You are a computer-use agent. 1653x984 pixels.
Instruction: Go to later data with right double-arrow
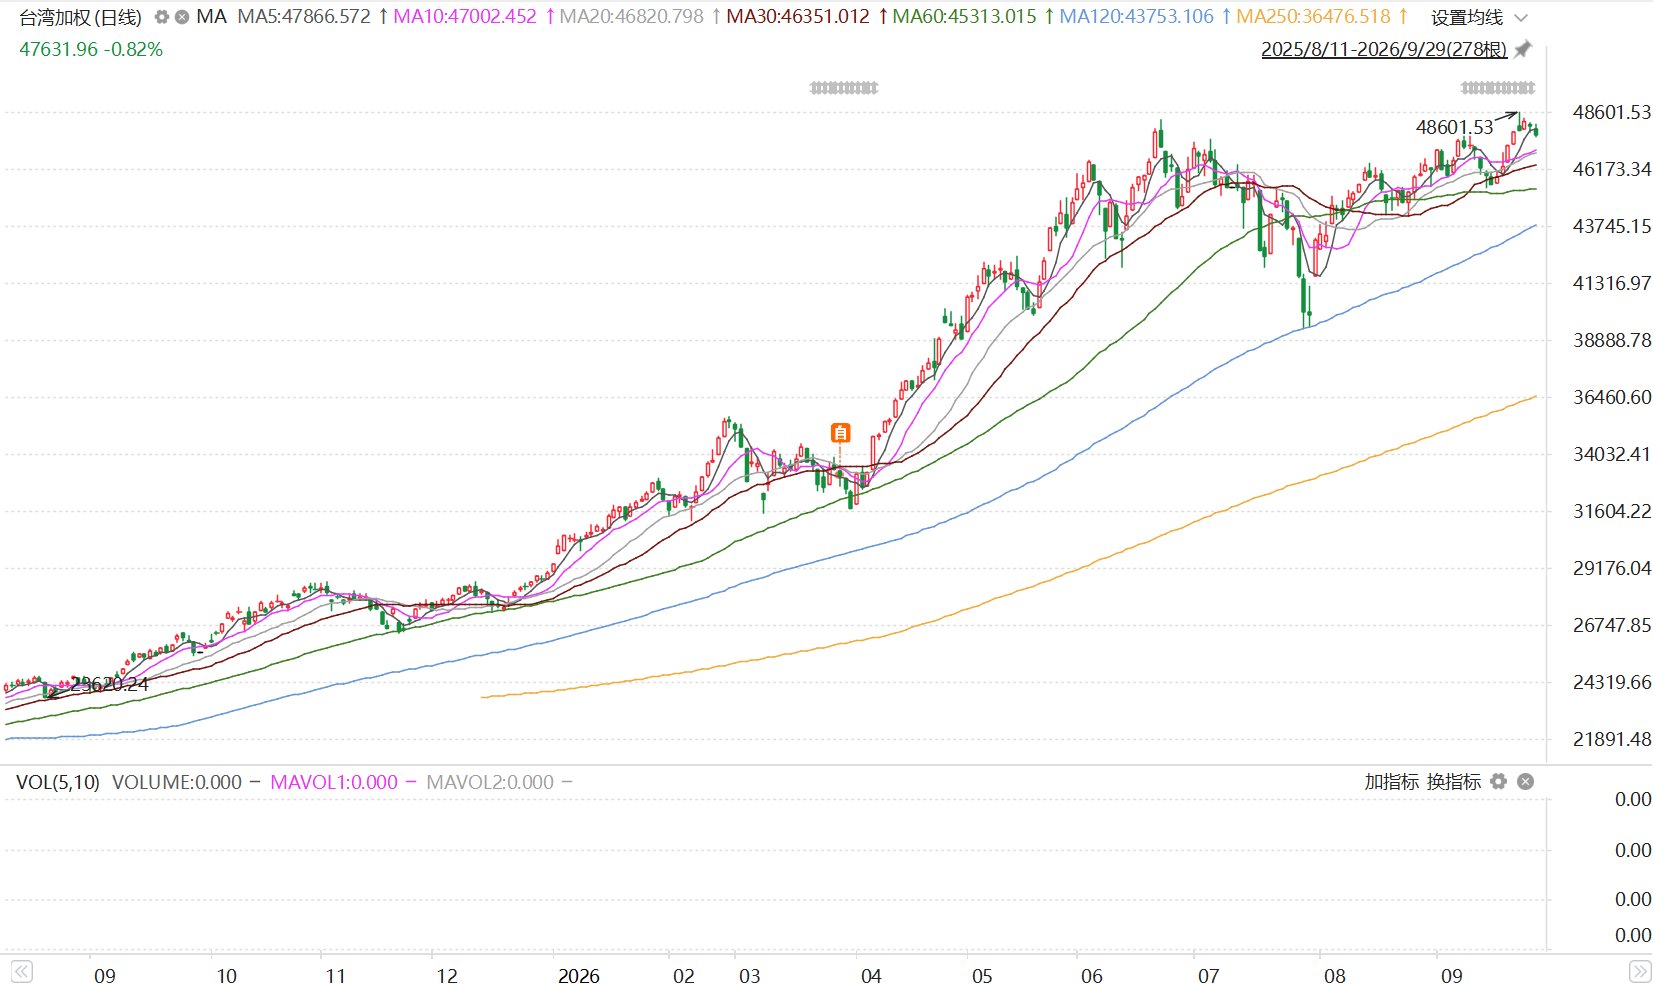point(1640,971)
